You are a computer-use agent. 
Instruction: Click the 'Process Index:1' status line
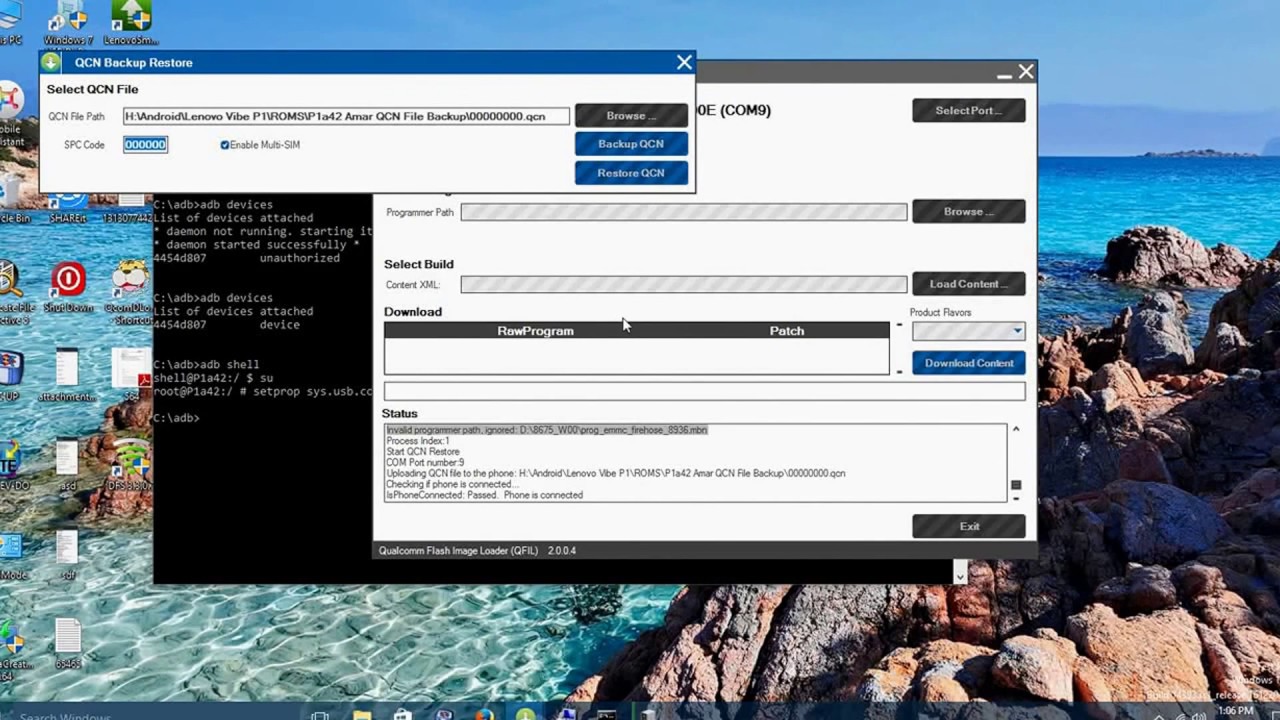coord(418,441)
